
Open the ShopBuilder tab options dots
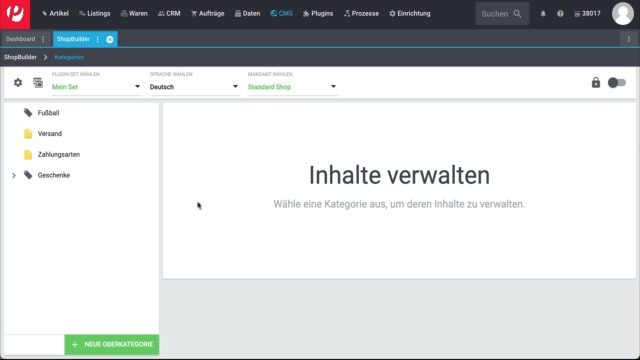tap(98, 39)
